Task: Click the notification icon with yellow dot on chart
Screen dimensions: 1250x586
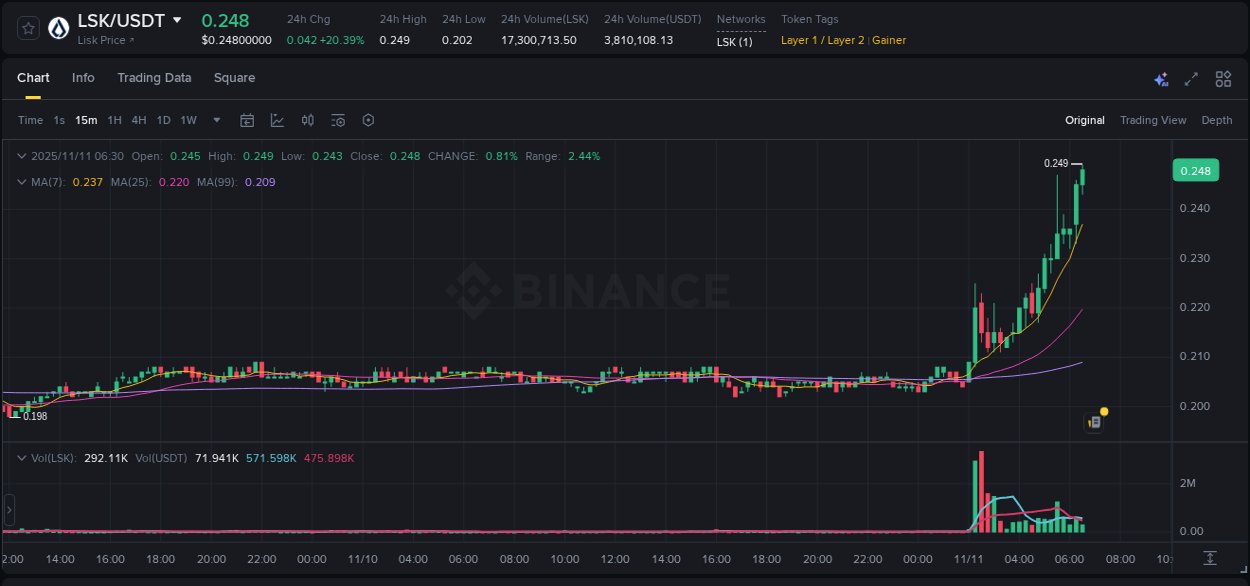Action: [x=1094, y=420]
